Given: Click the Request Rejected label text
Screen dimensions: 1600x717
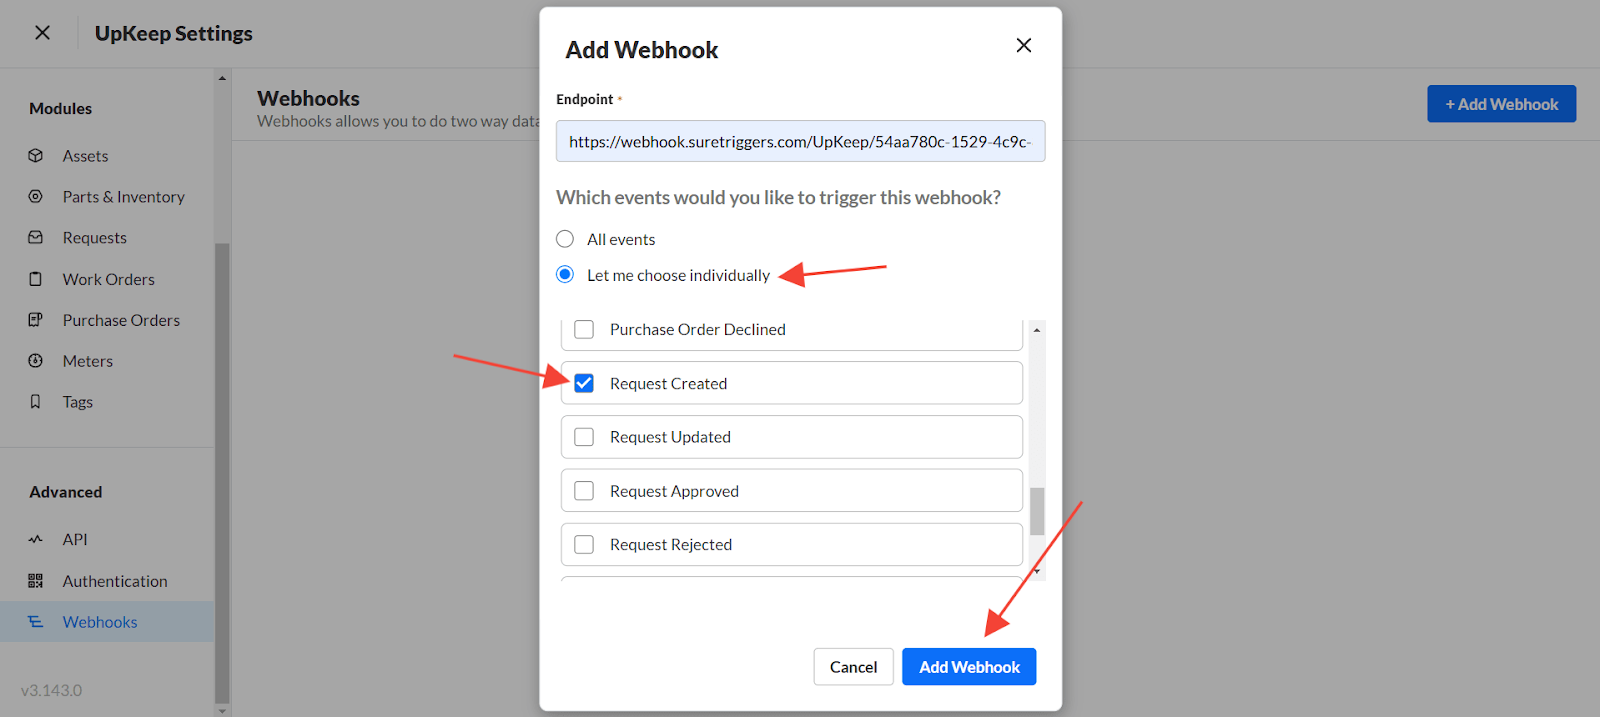Looking at the screenshot, I should pyautogui.click(x=671, y=544).
